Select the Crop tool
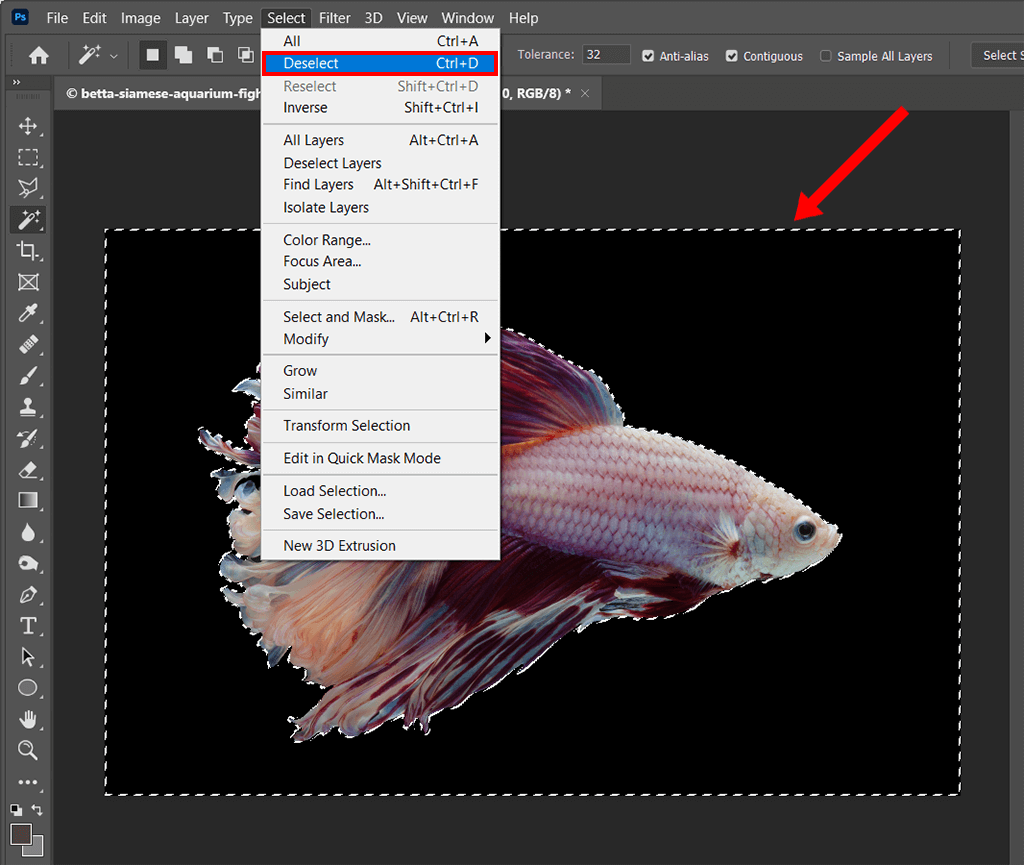1024x865 pixels. pos(27,251)
